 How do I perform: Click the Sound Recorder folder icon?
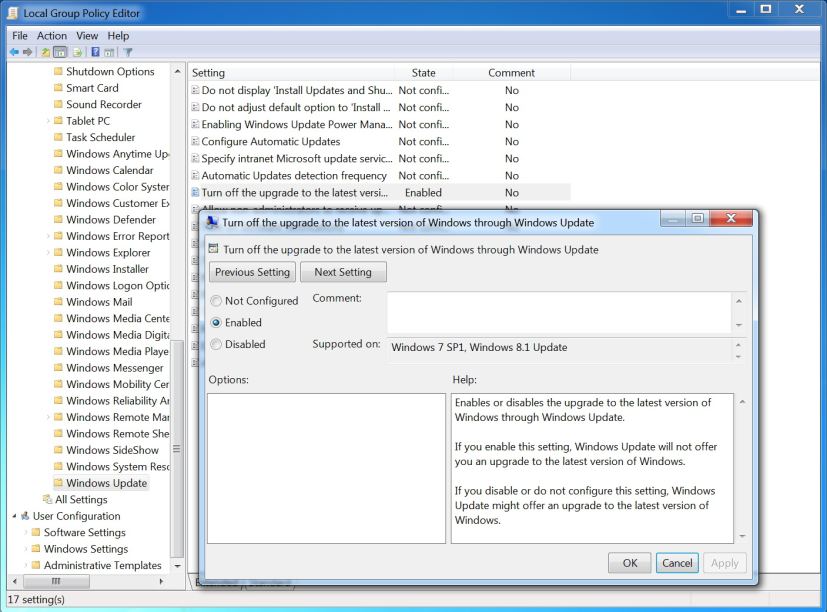(58, 104)
